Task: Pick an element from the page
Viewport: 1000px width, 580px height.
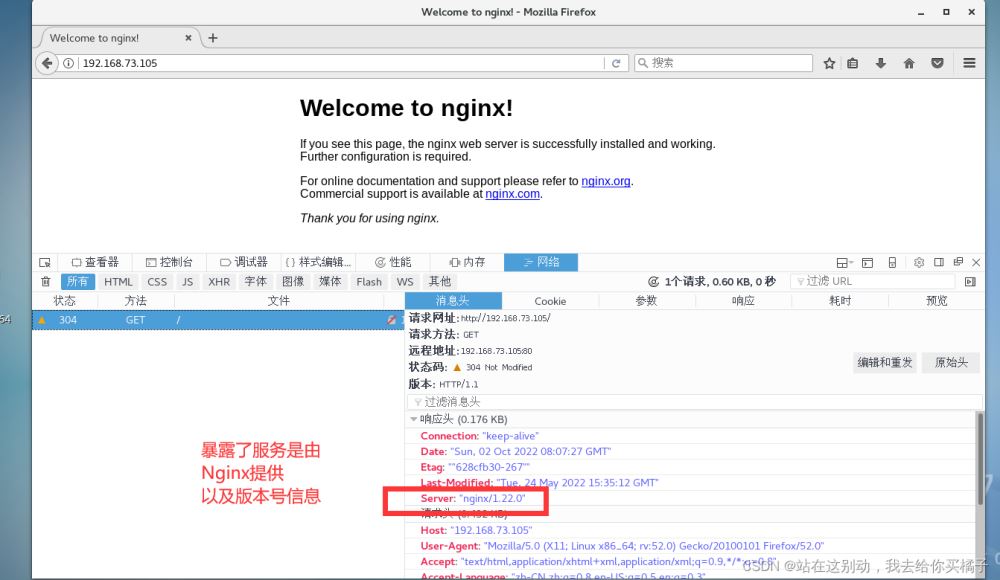Action: pos(45,262)
